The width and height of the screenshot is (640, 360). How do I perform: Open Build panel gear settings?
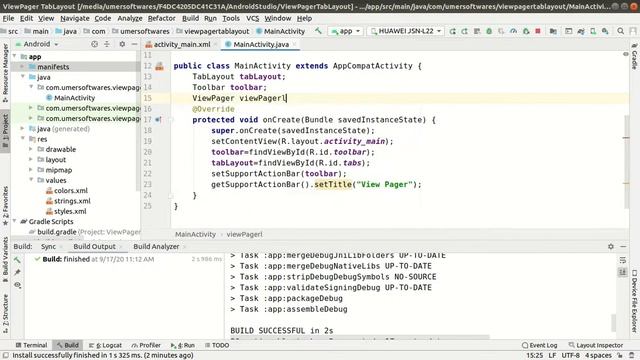point(611,247)
